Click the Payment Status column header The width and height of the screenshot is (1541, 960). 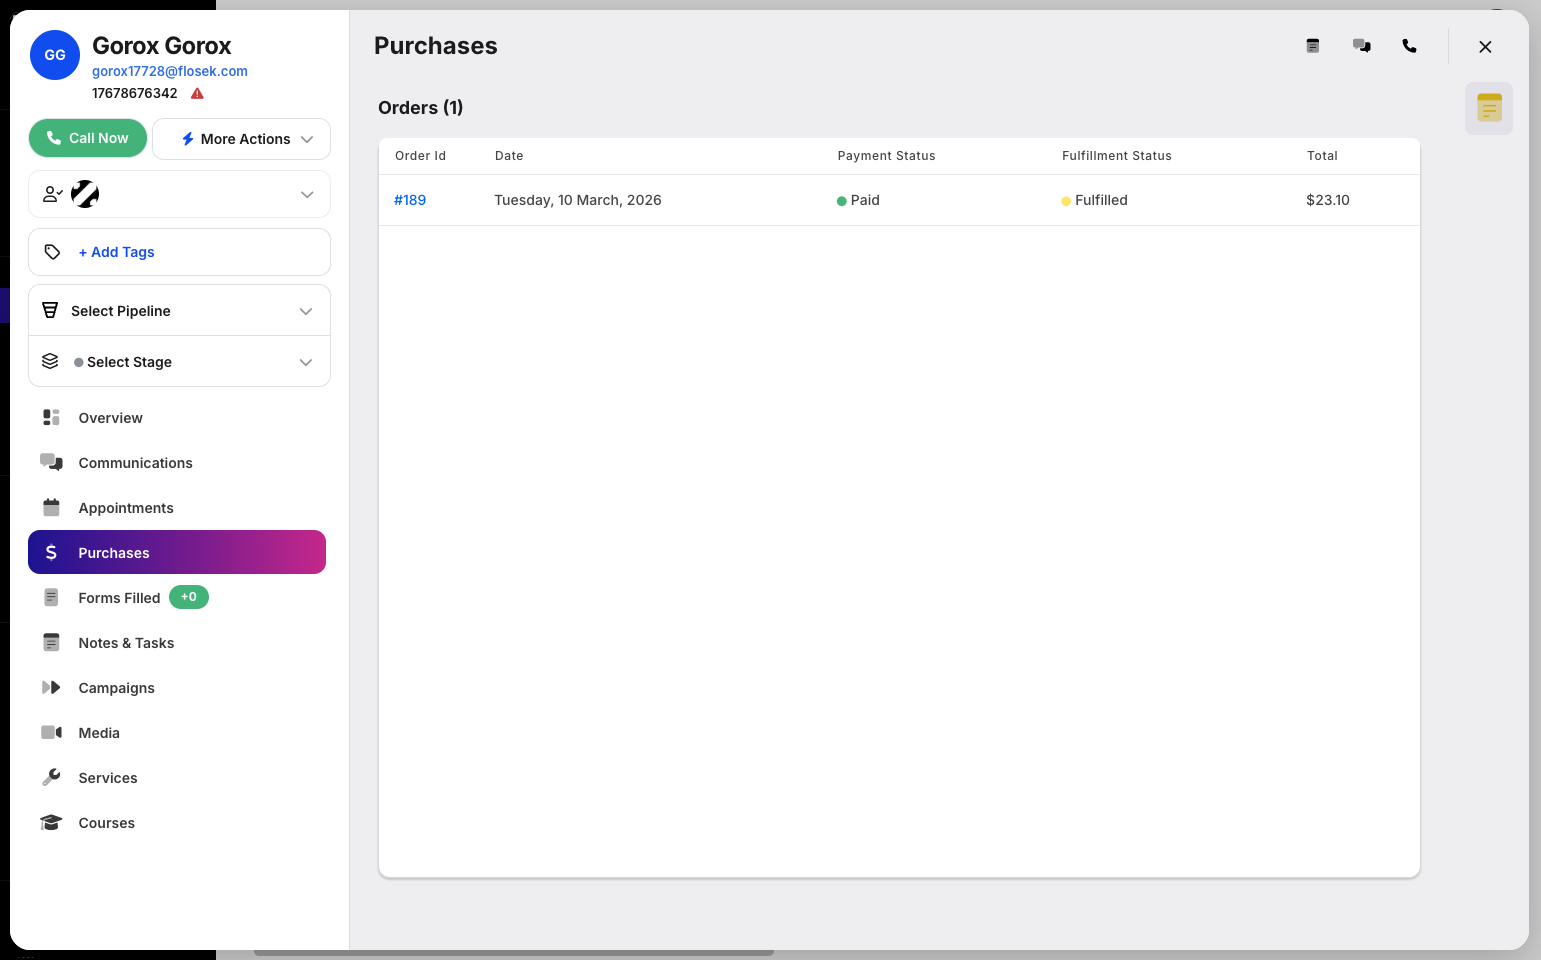pyautogui.click(x=887, y=156)
